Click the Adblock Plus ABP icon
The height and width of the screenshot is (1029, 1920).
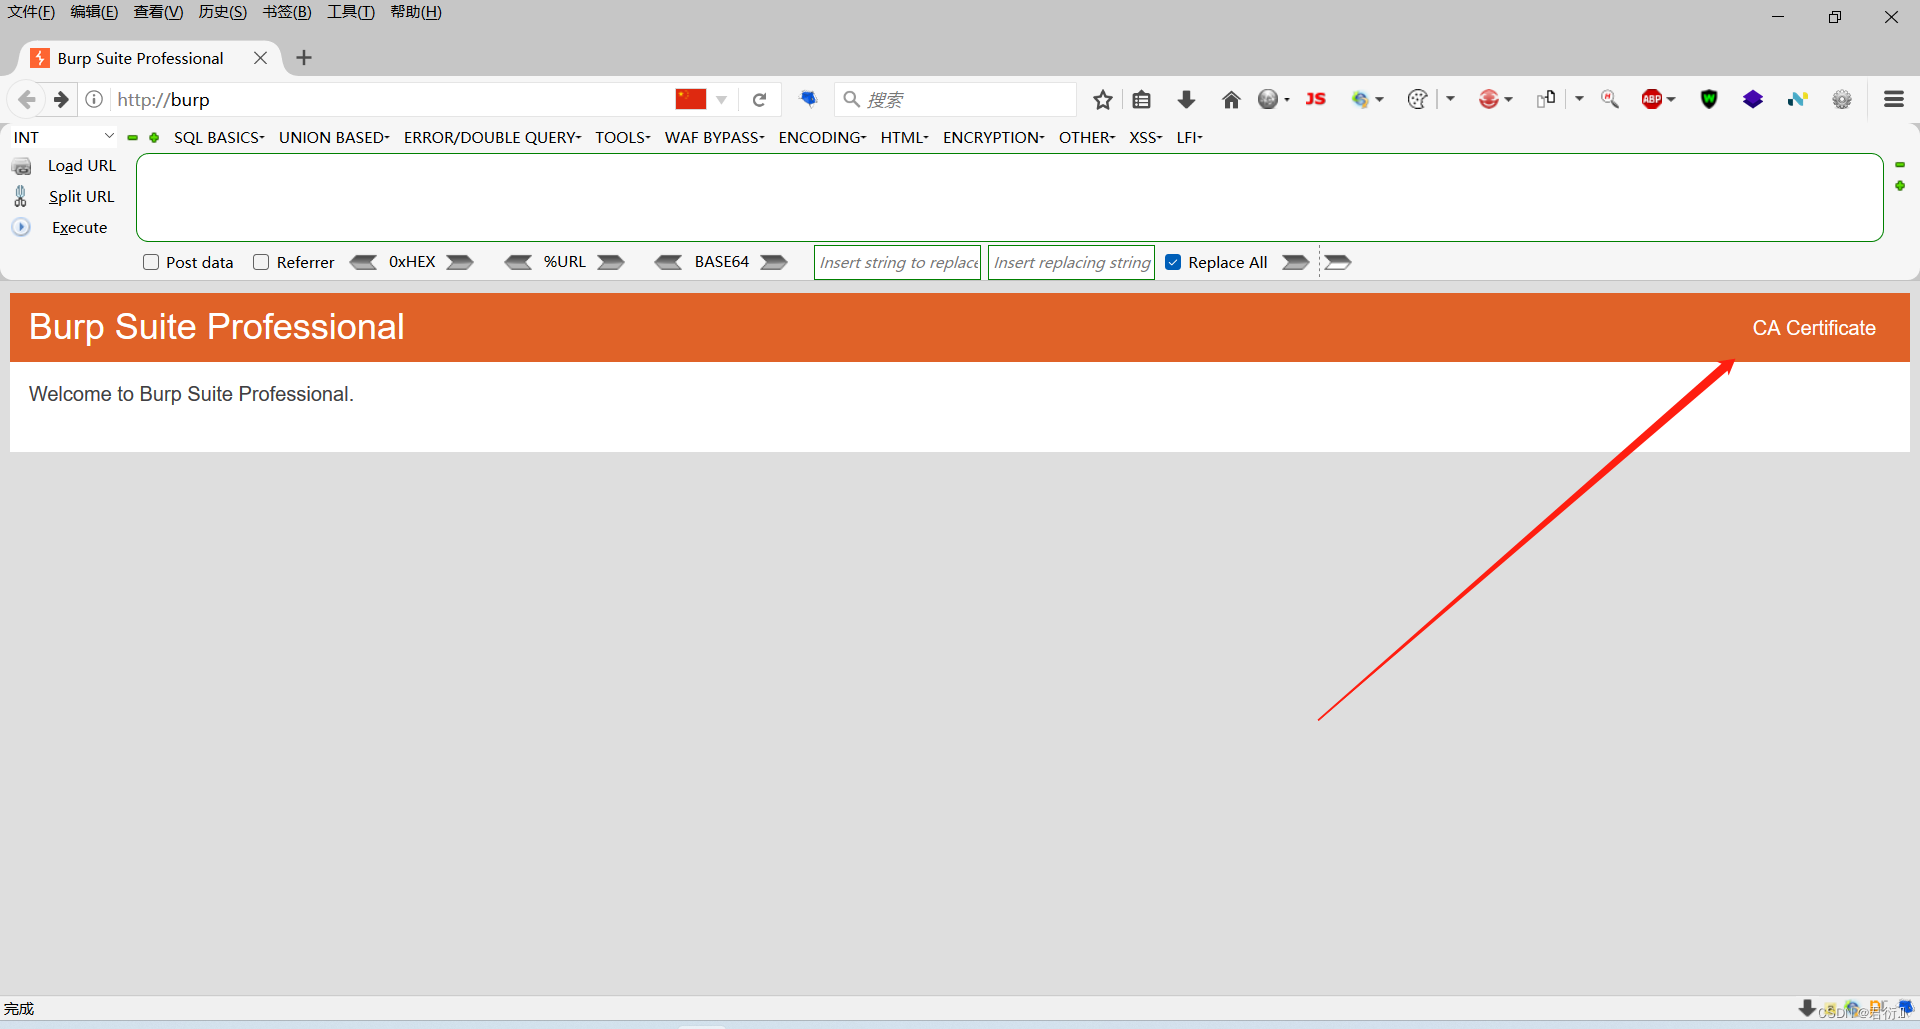(1652, 99)
